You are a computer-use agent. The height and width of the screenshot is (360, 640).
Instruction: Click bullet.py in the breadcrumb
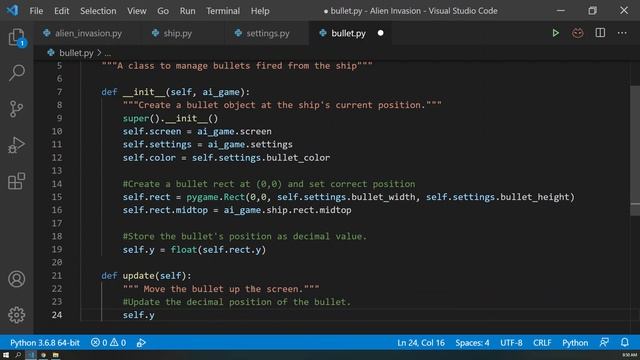76,53
